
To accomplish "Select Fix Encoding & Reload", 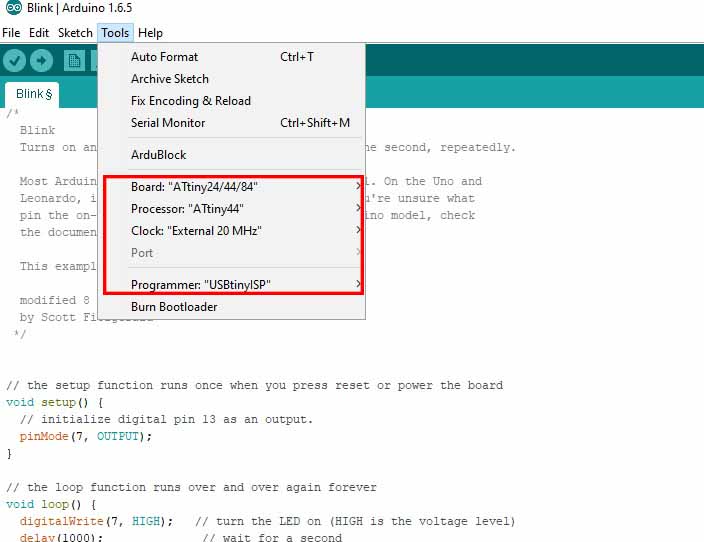I will click(231, 101).
